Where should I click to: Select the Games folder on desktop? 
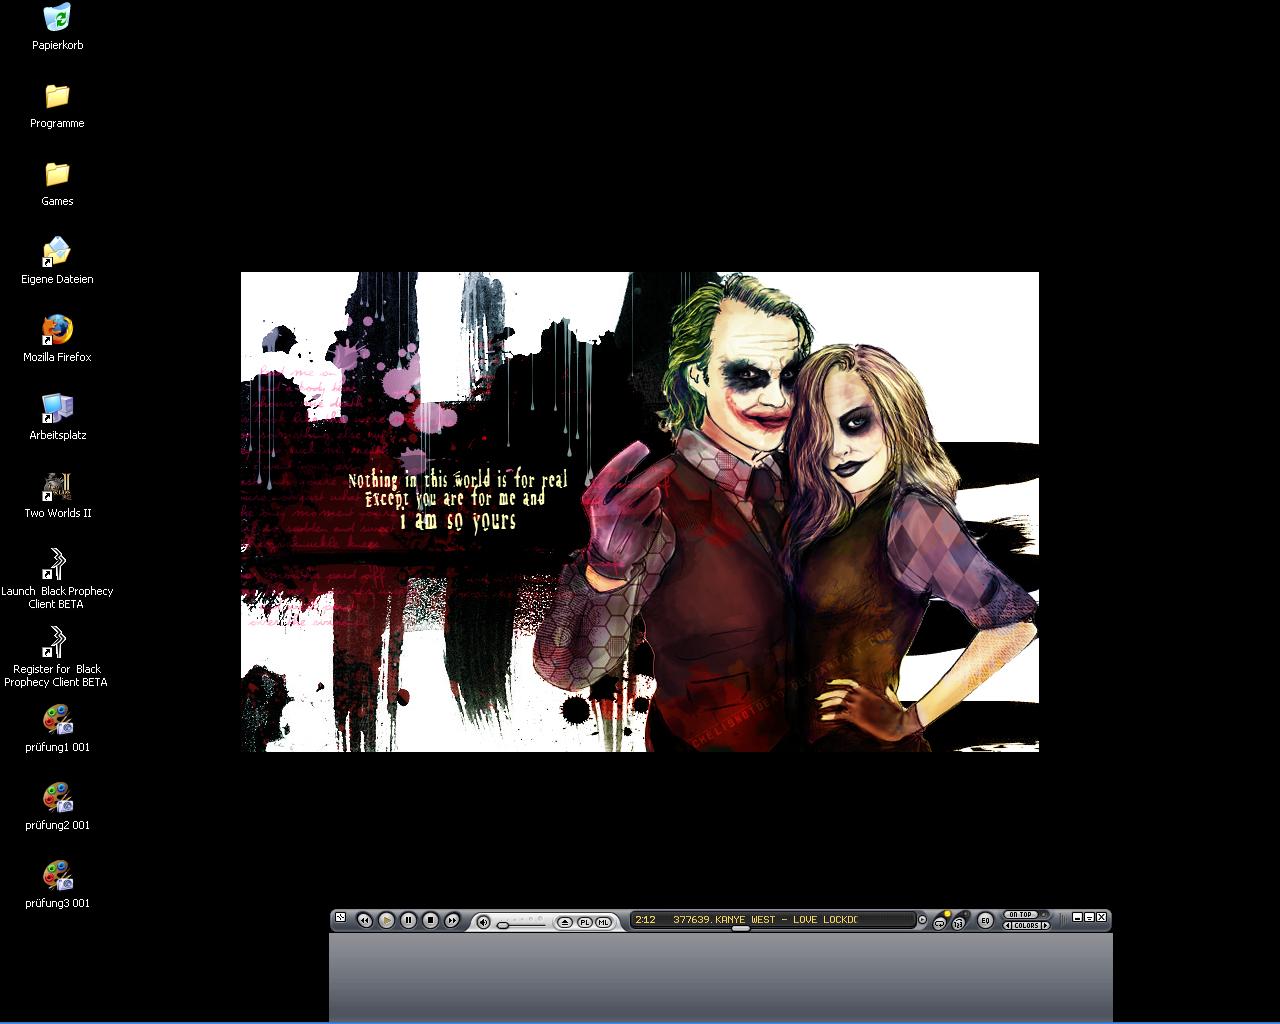tap(57, 183)
